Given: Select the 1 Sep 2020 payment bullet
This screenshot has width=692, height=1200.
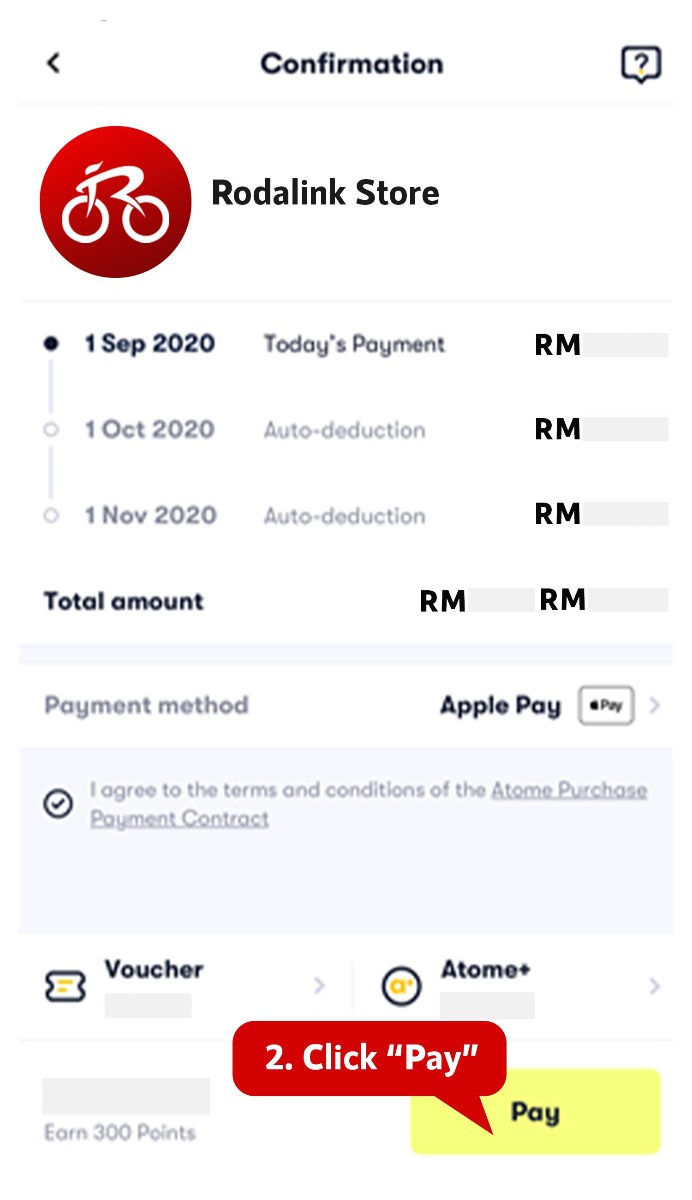Looking at the screenshot, I should 51,344.
